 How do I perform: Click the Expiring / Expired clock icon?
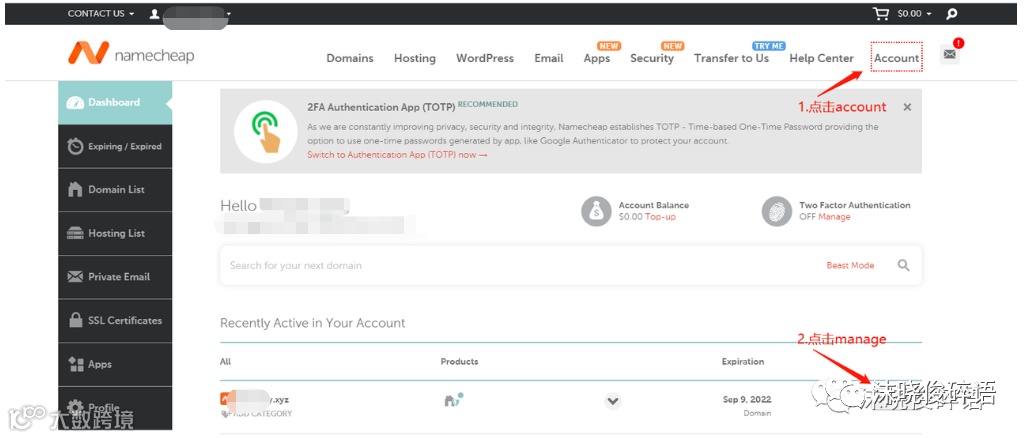tap(76, 146)
